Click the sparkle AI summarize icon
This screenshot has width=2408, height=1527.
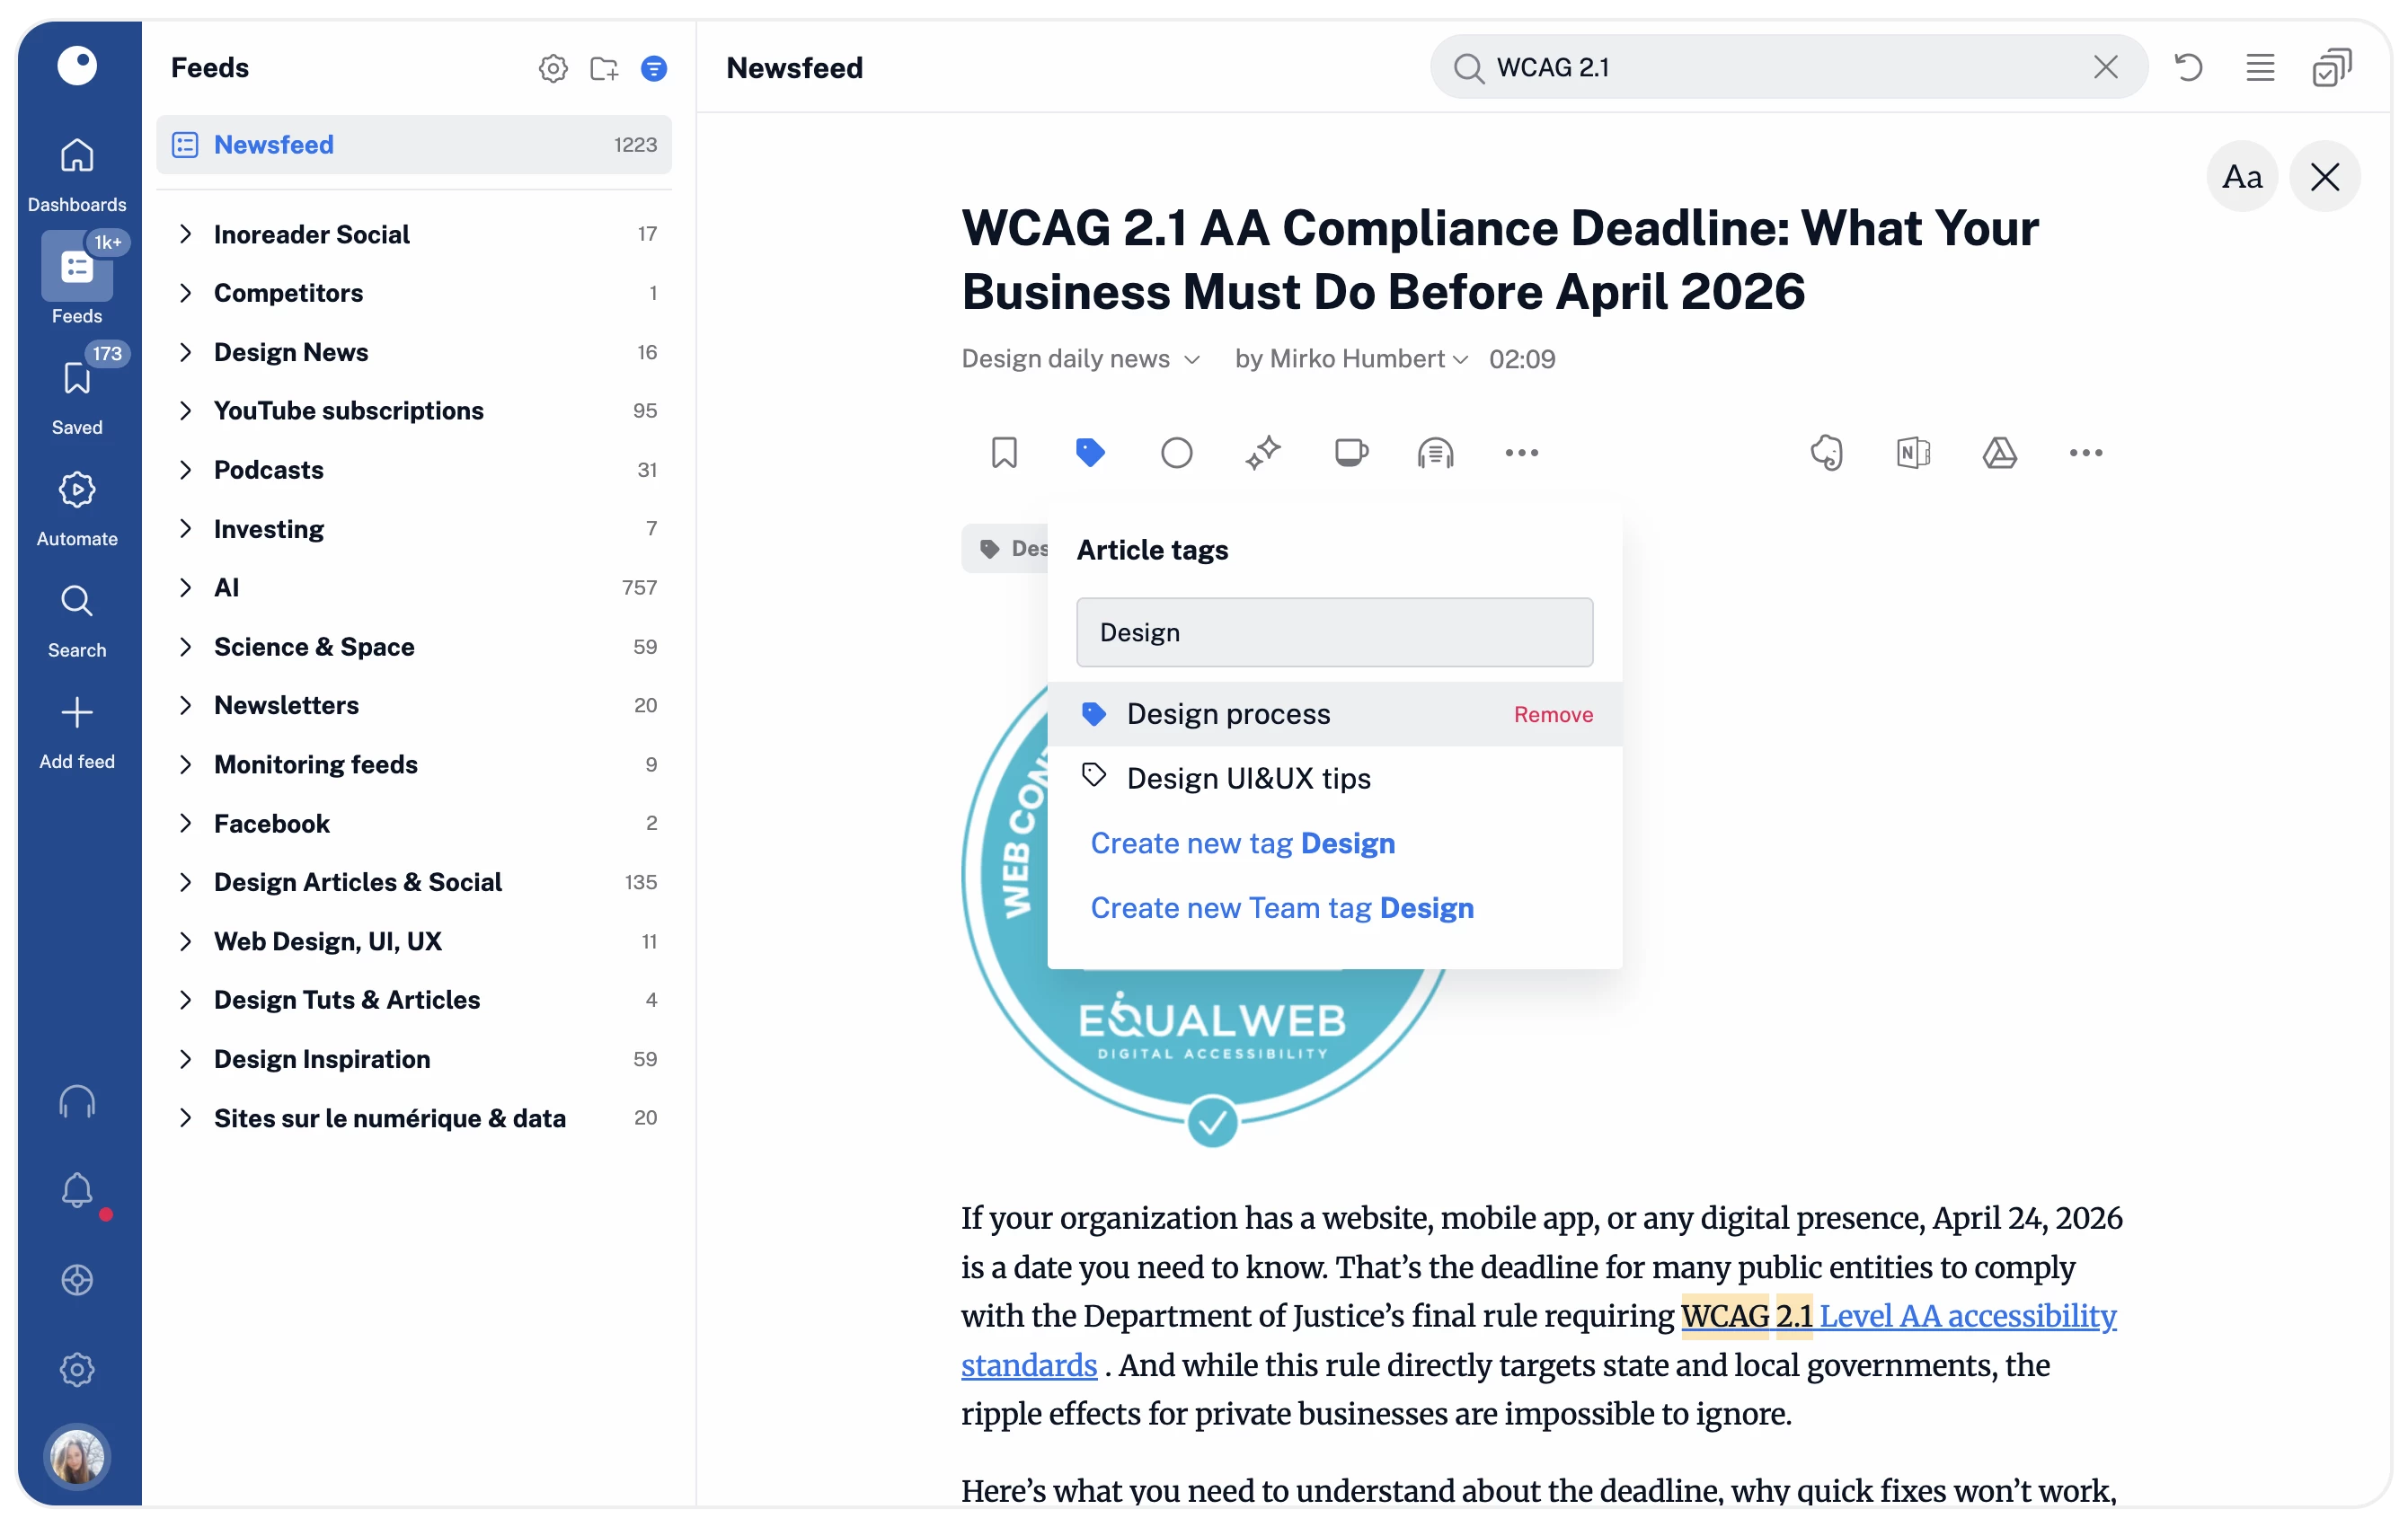1263,453
